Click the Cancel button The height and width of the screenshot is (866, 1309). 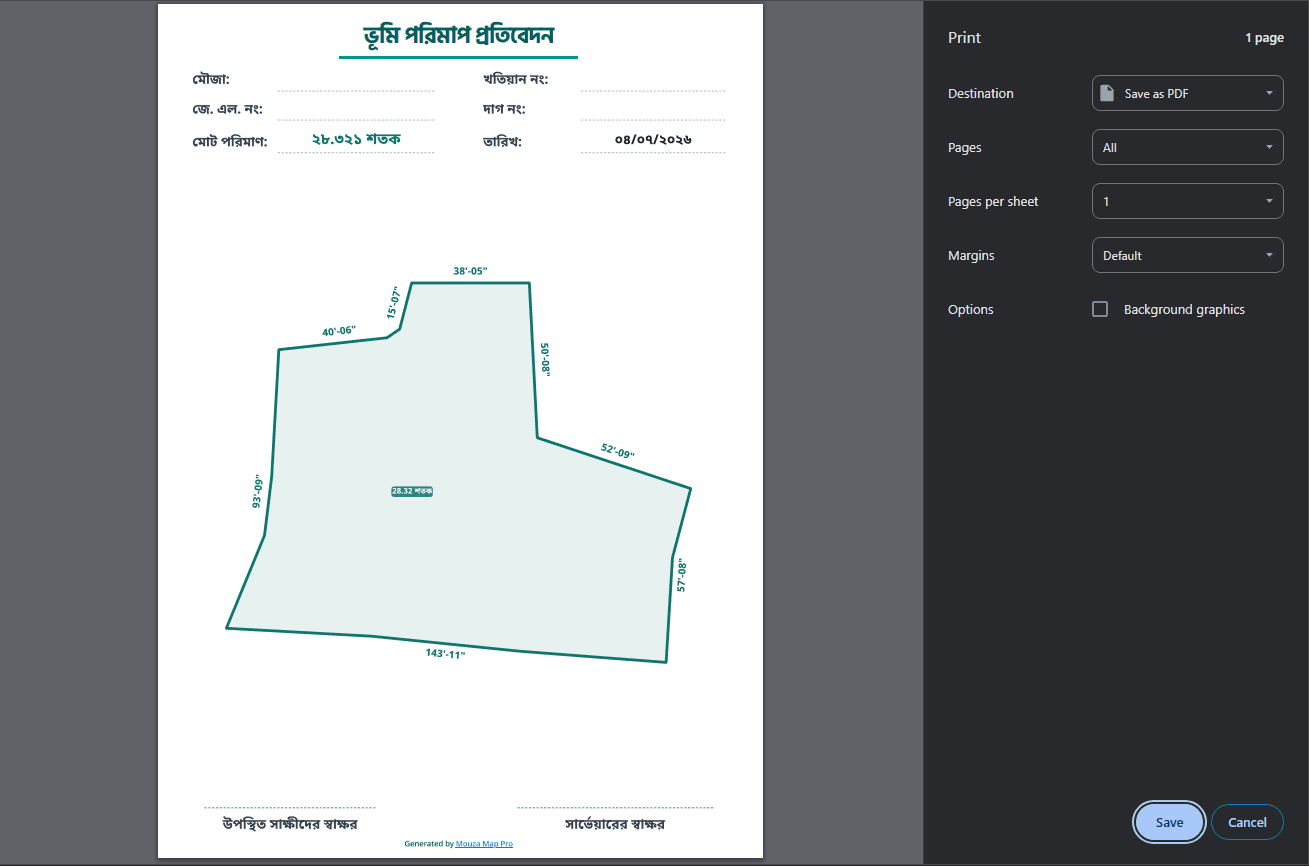coord(1247,822)
